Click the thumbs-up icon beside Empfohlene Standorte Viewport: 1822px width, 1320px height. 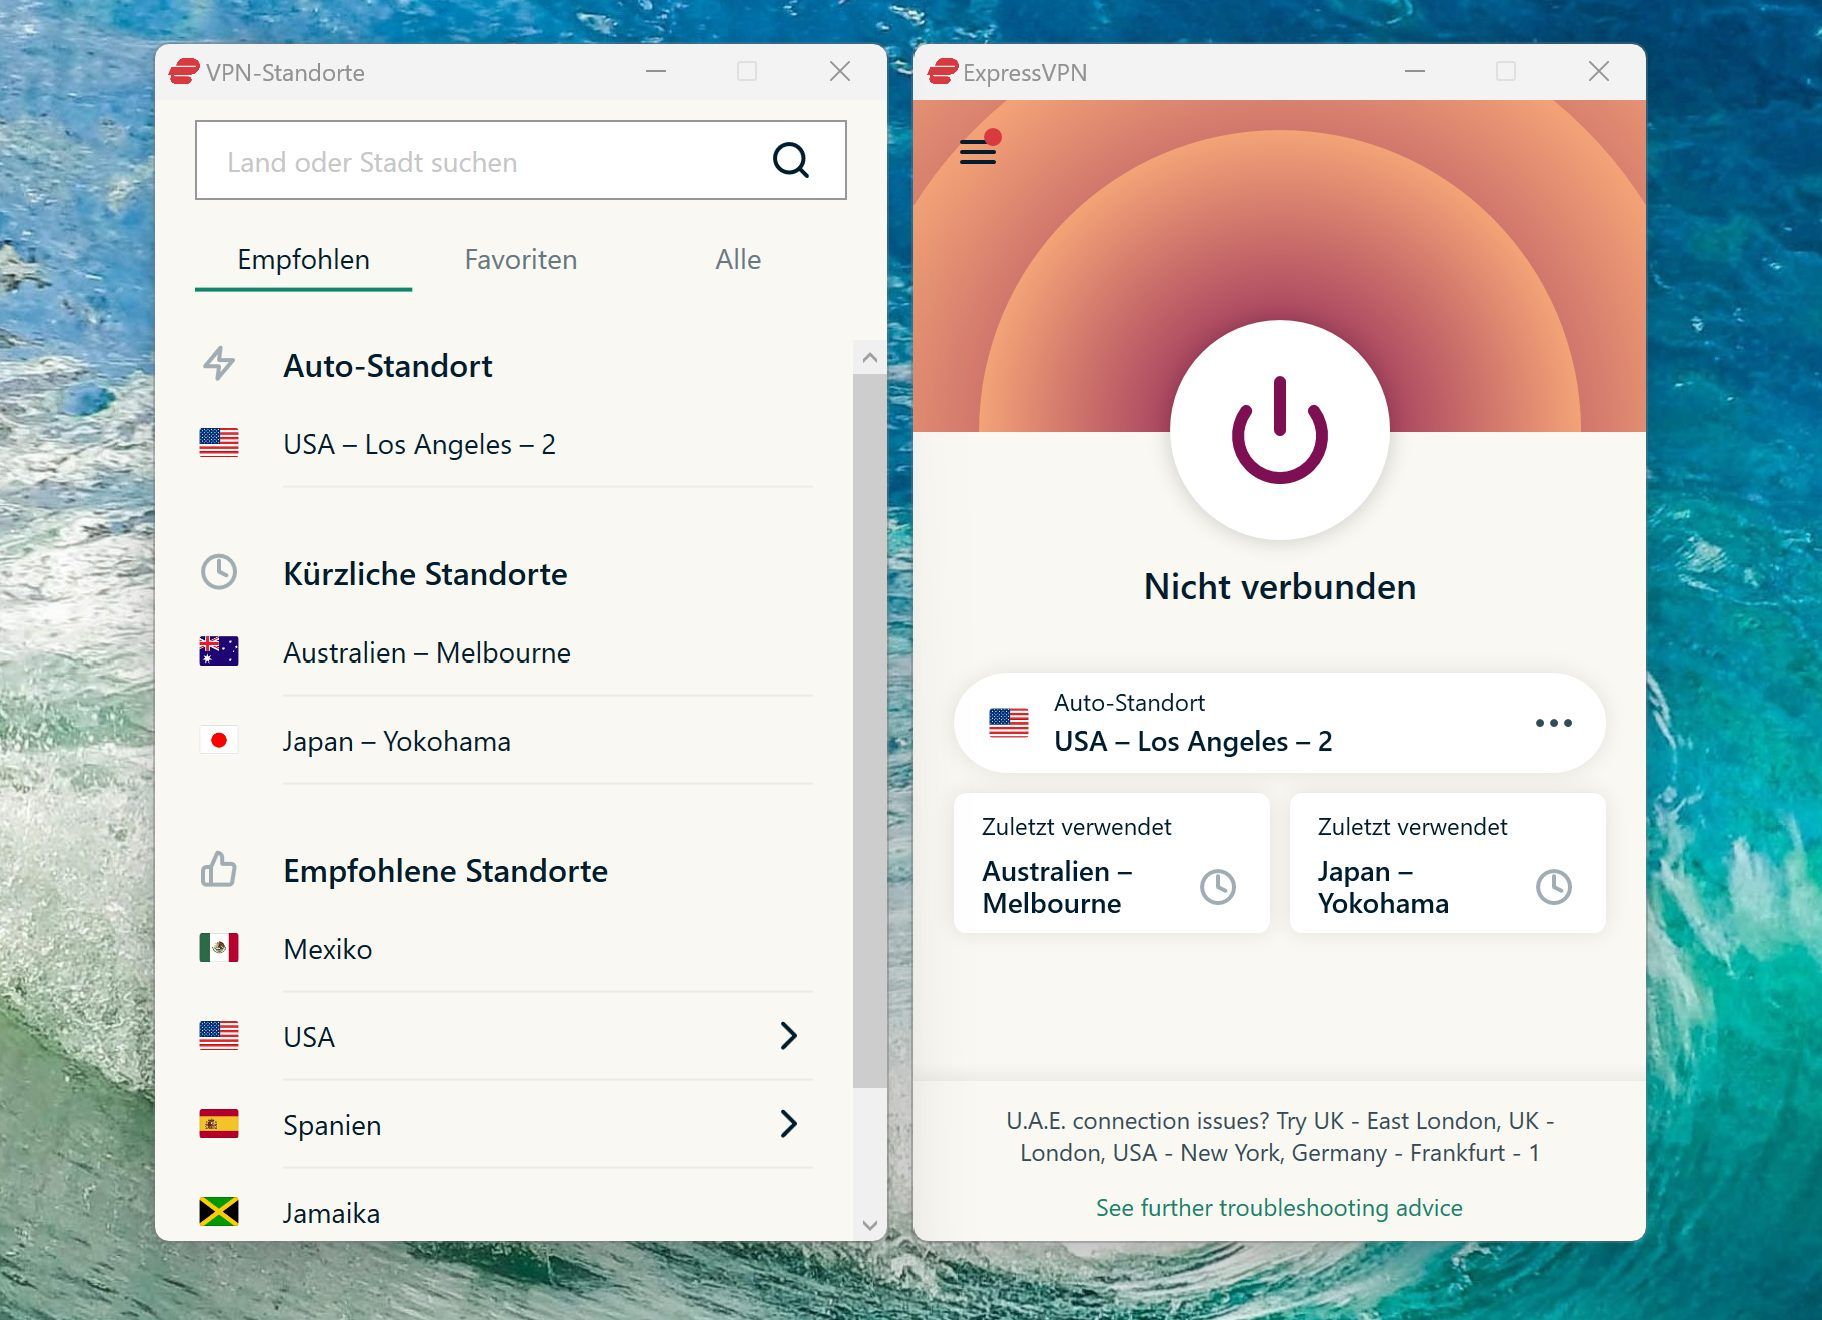[219, 869]
